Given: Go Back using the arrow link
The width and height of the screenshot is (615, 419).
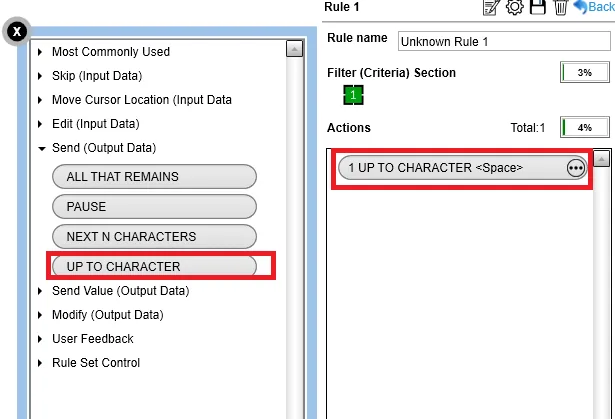Looking at the screenshot, I should pos(594,7).
